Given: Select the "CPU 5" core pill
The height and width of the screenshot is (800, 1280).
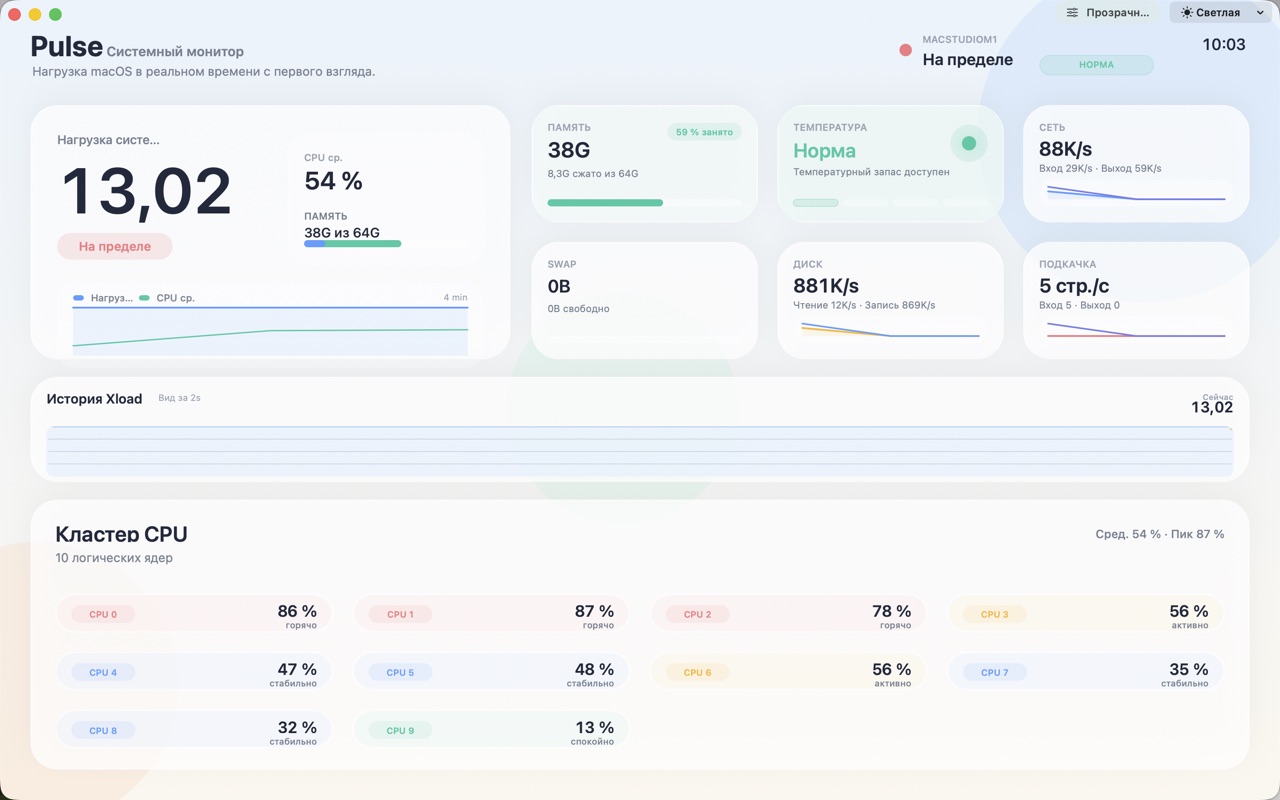Looking at the screenshot, I should click(x=400, y=672).
